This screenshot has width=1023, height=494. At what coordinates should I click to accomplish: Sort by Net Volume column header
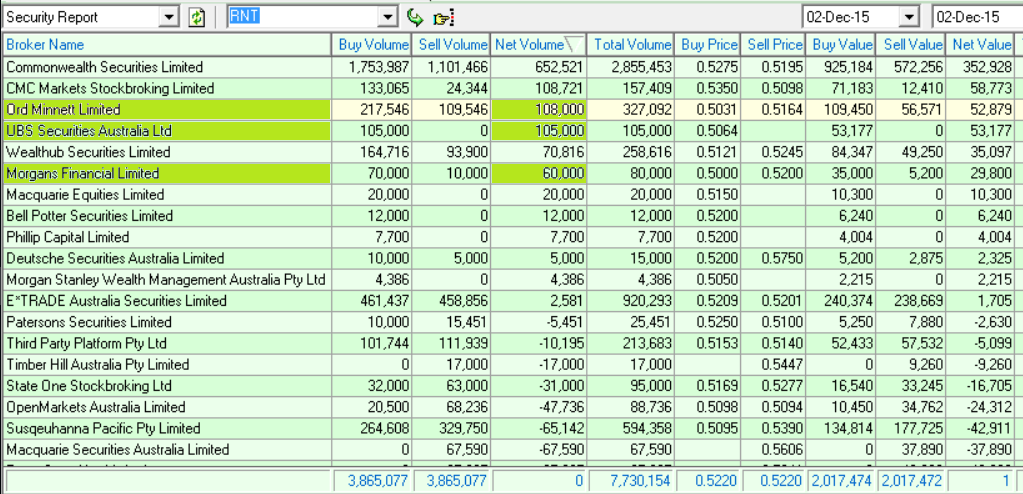coord(538,44)
